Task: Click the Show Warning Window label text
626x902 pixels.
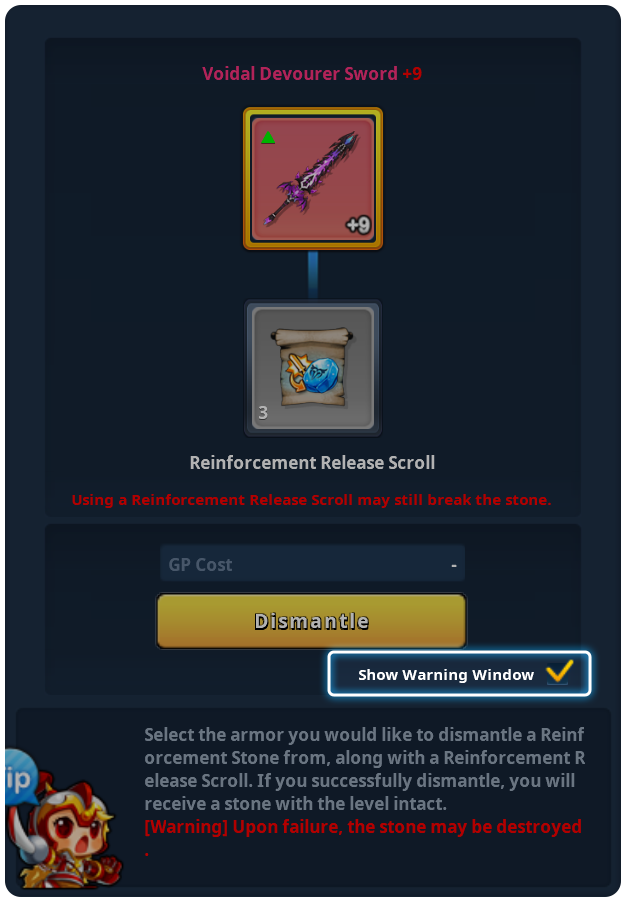Action: click(x=446, y=675)
